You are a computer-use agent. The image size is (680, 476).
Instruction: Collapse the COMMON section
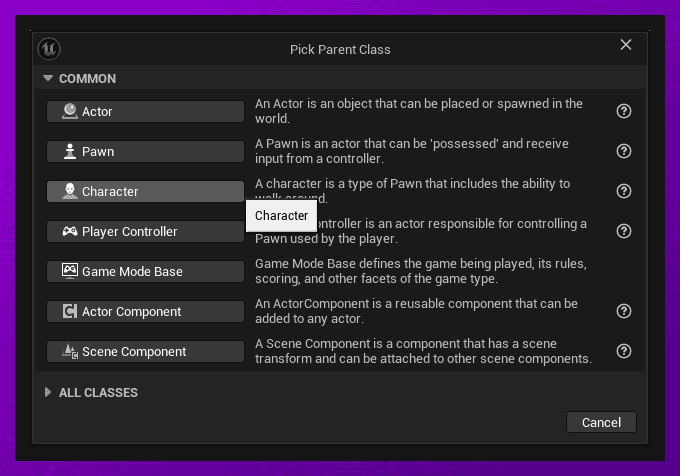(48, 78)
